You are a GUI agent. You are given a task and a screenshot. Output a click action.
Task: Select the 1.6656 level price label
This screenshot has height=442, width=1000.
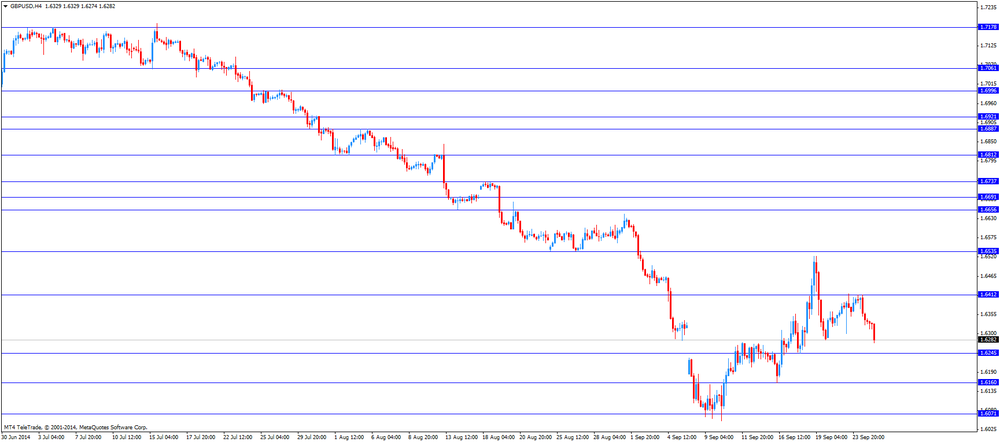tap(988, 210)
